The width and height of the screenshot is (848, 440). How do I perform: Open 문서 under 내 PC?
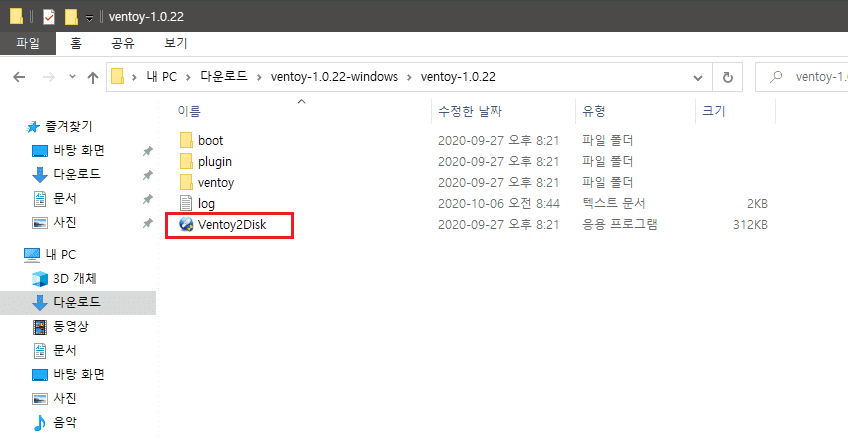(65, 350)
